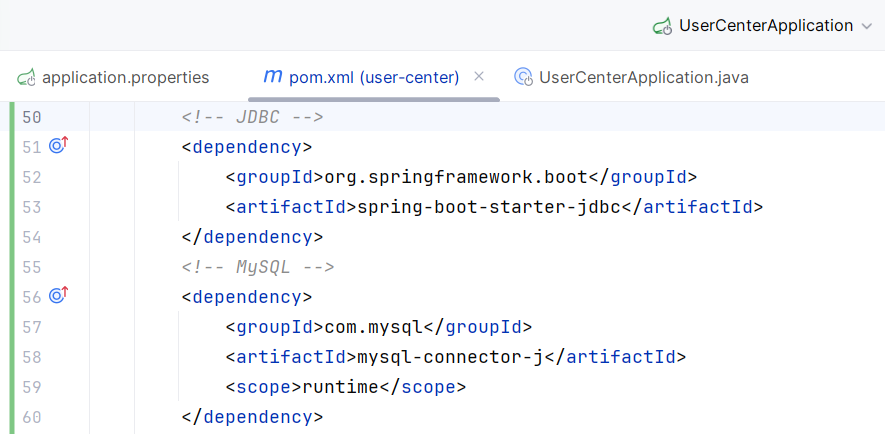Select the pom.xml (user-center) tab
The width and height of the screenshot is (885, 434).
coord(373,77)
